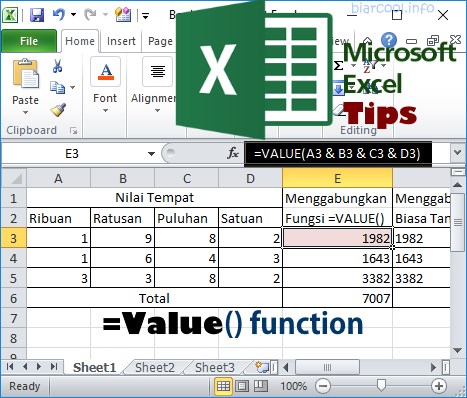467x398 pixels.
Task: Switch to the Sheet2 tab
Action: (155, 367)
